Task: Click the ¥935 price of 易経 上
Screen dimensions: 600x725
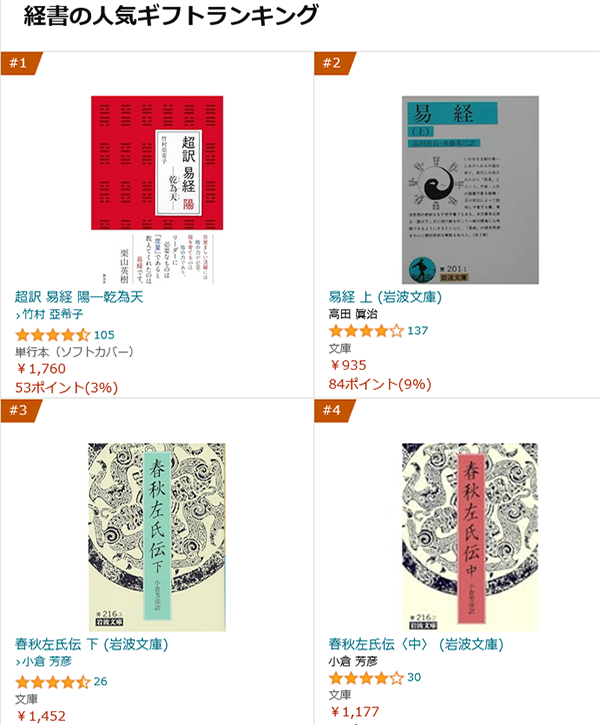Action: click(x=348, y=365)
